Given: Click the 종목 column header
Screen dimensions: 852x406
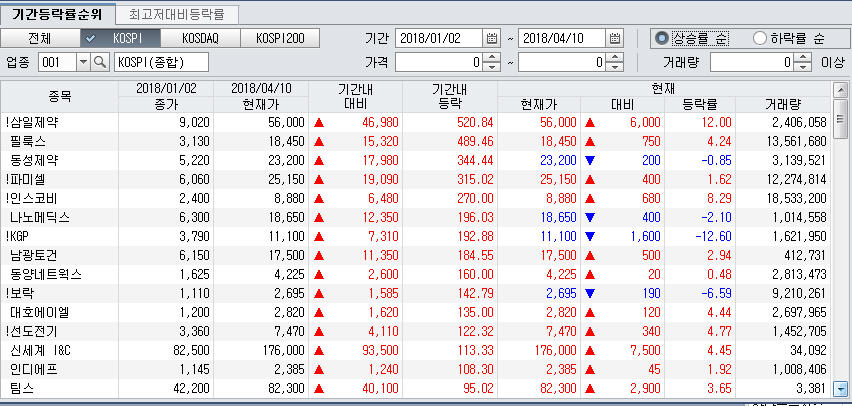Looking at the screenshot, I should click(x=60, y=97).
